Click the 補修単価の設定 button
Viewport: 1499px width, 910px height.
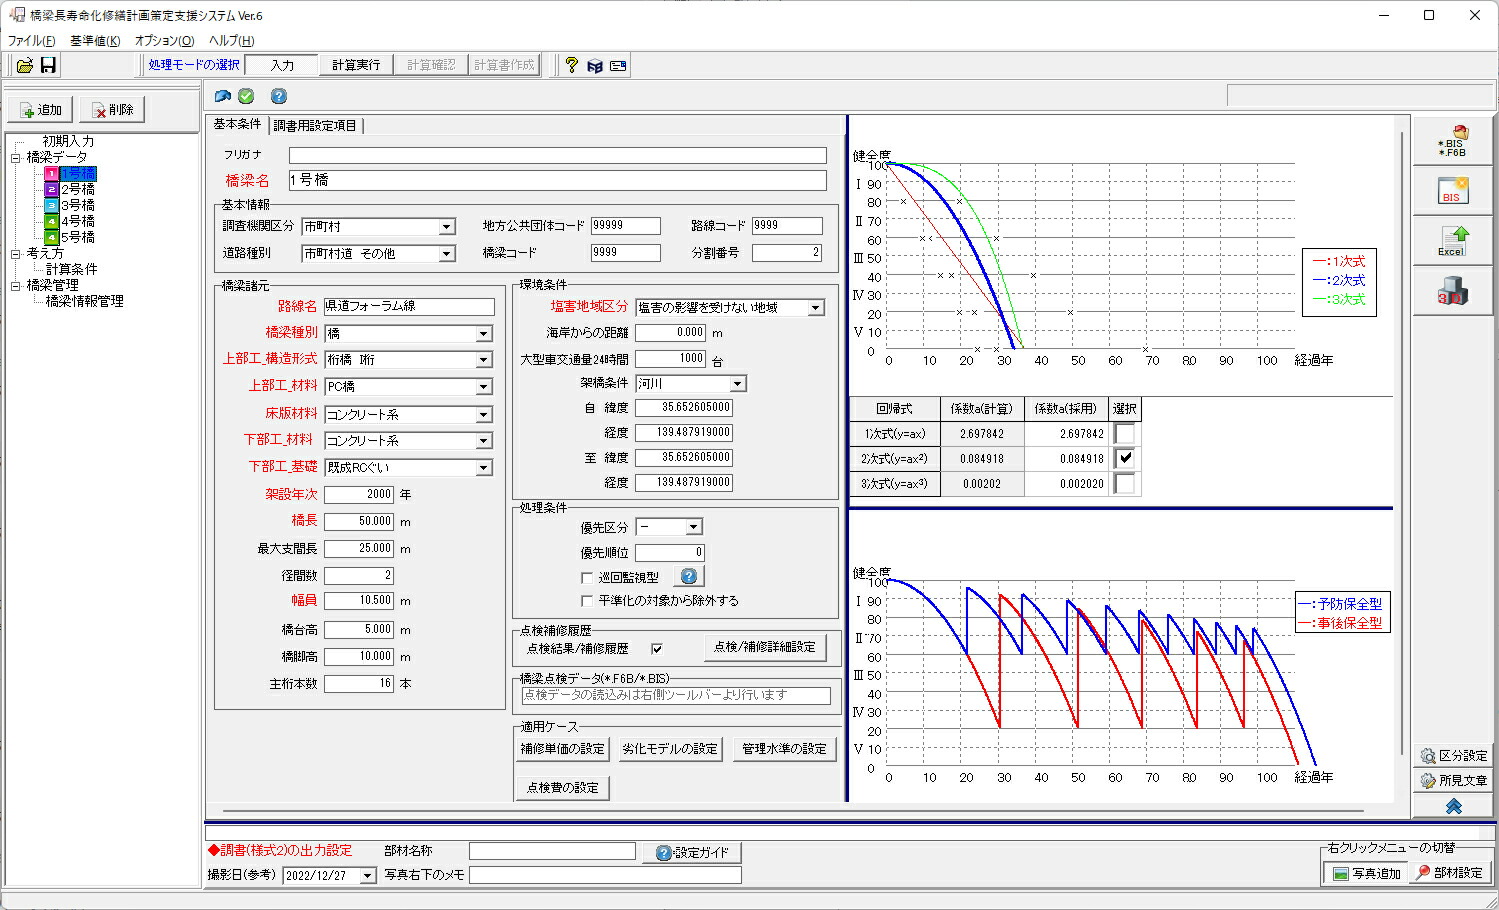(563, 748)
